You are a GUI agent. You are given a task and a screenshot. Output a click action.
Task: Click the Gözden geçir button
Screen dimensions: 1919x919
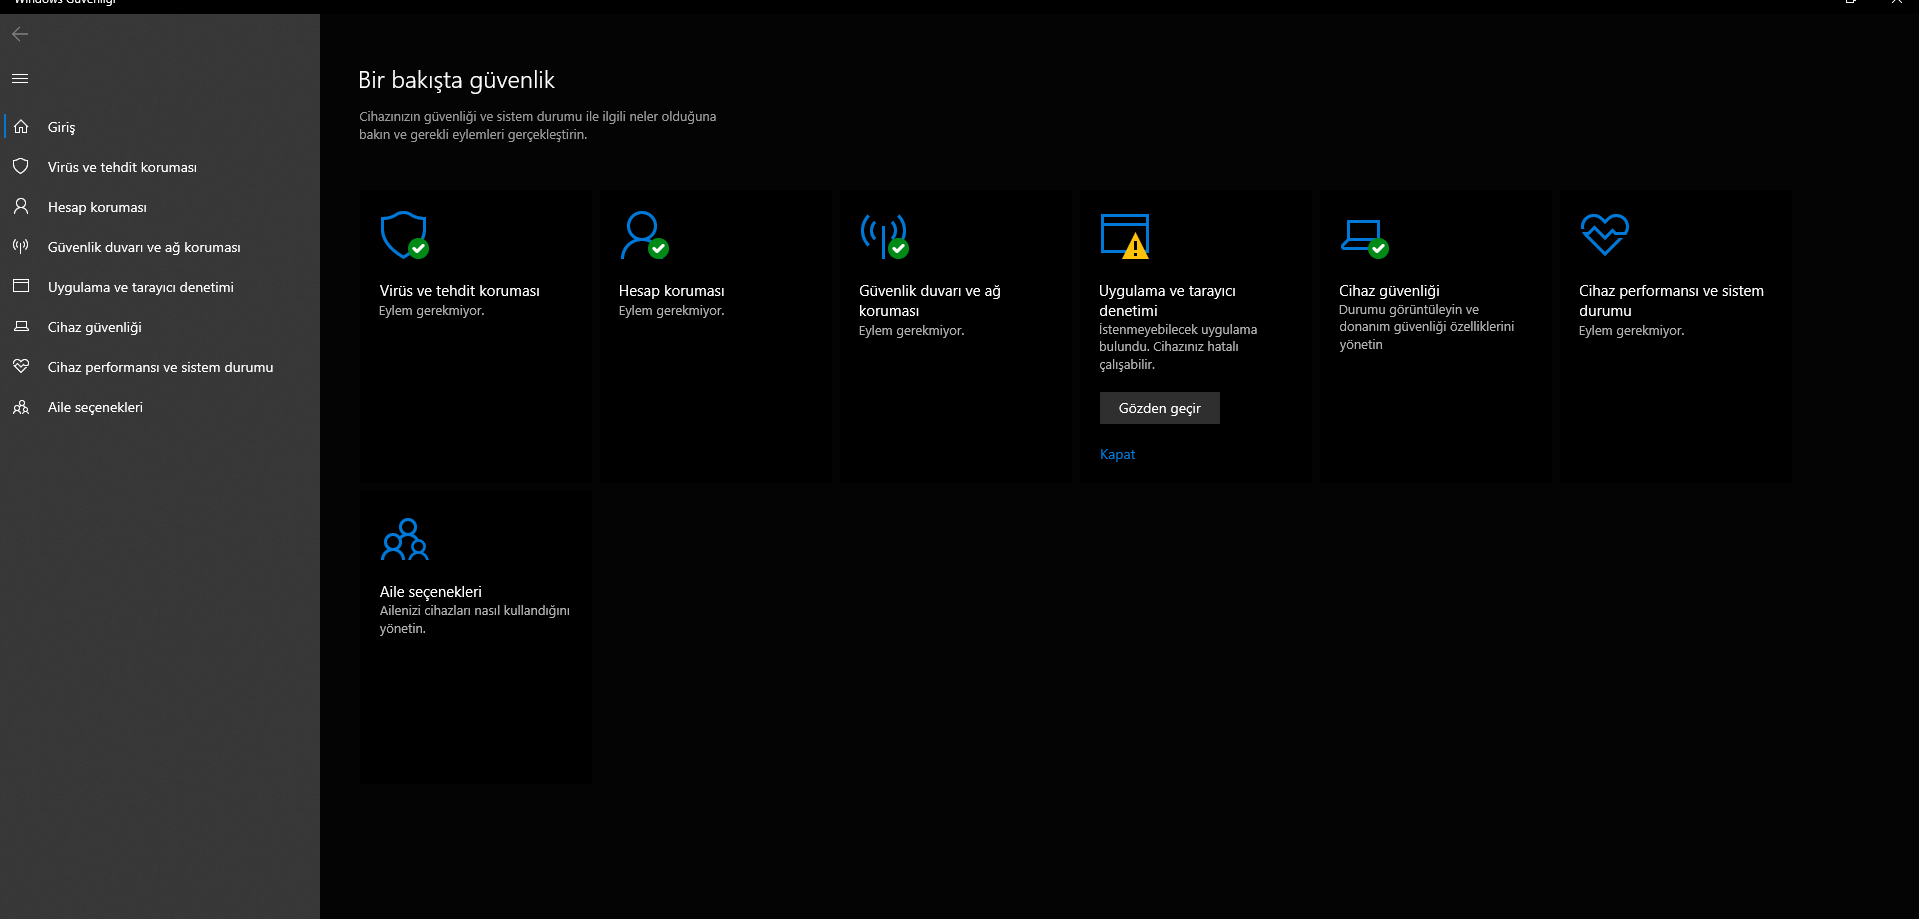point(1160,408)
